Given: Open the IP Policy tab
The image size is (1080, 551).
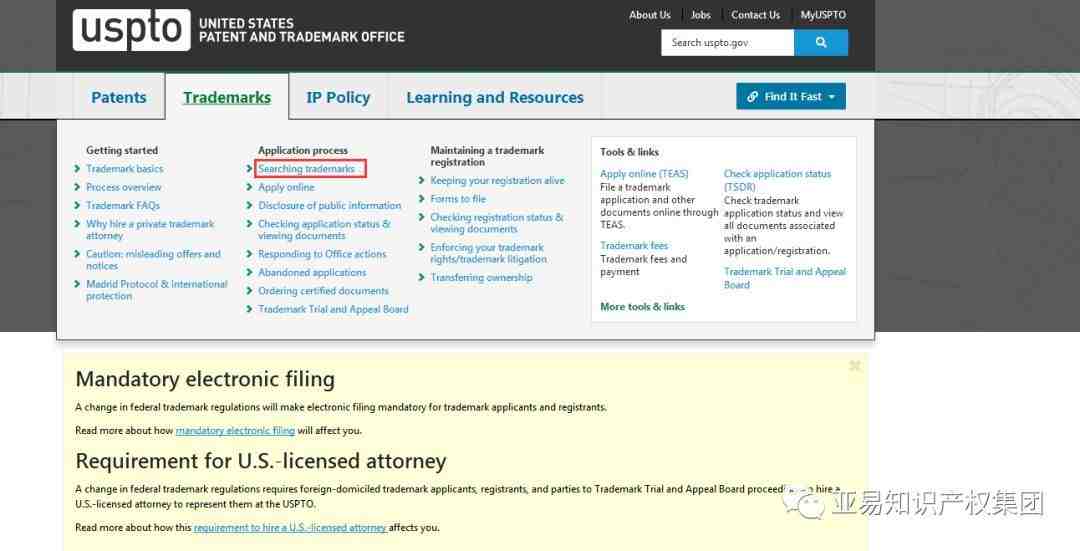Looking at the screenshot, I should point(338,97).
